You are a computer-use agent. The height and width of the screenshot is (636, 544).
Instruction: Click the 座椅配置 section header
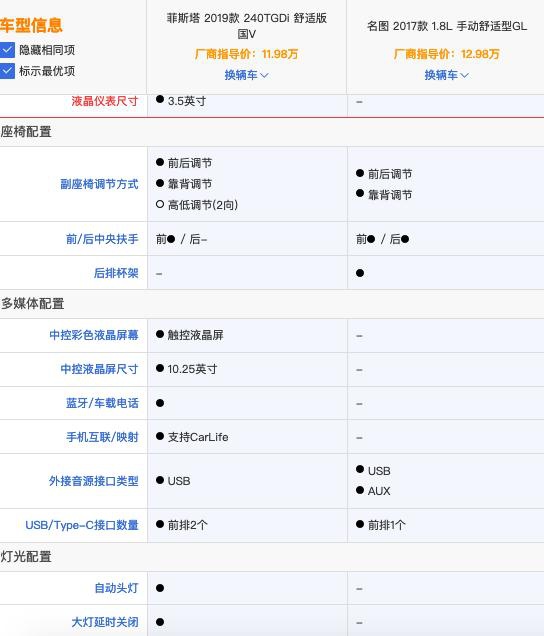(x=26, y=132)
